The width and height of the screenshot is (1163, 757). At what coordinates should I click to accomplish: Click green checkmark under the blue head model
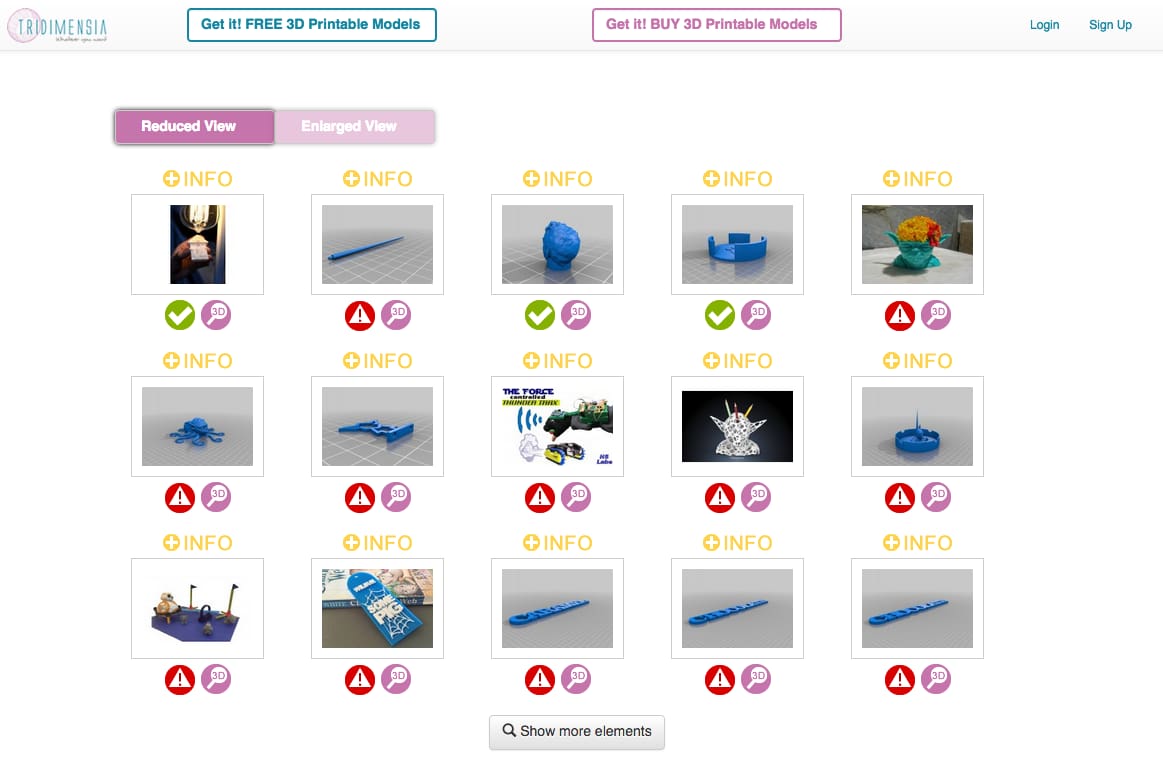pyautogui.click(x=540, y=315)
